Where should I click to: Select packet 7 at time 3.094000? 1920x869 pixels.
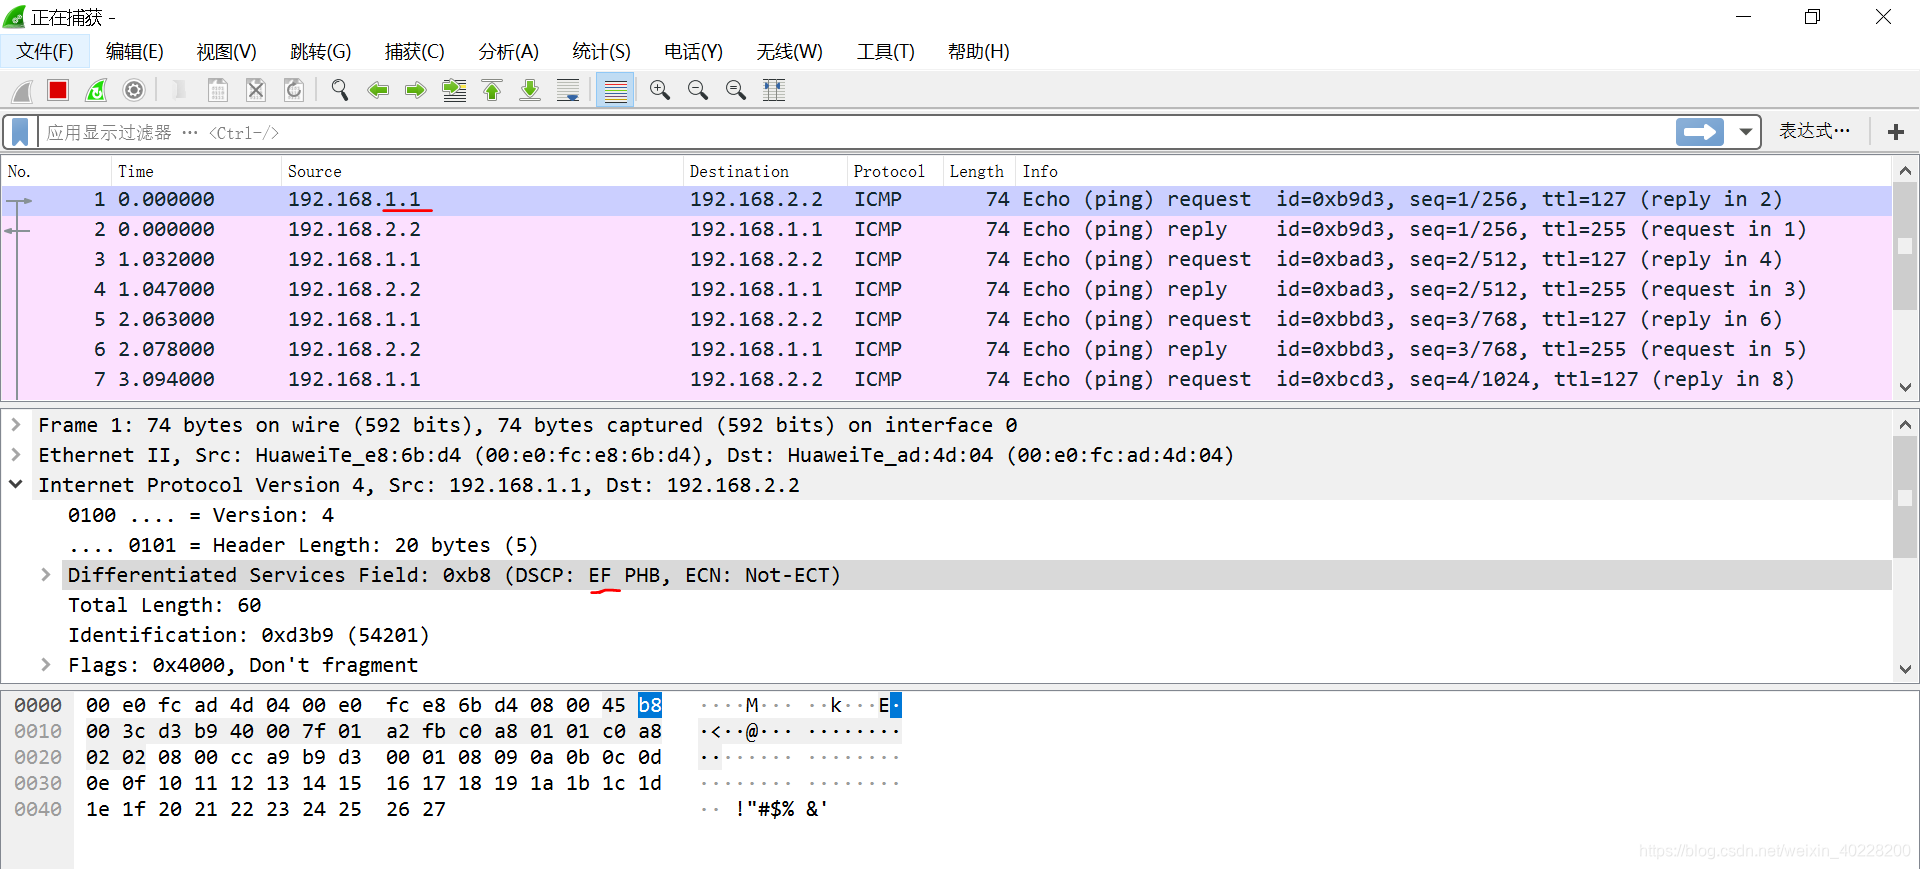[x=946, y=380]
